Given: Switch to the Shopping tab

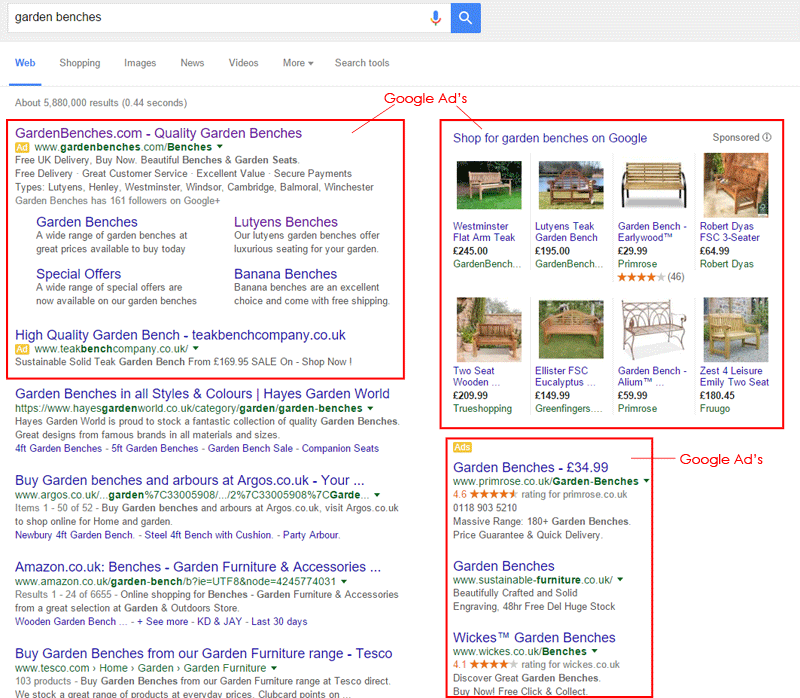Looking at the screenshot, I should click(x=80, y=63).
